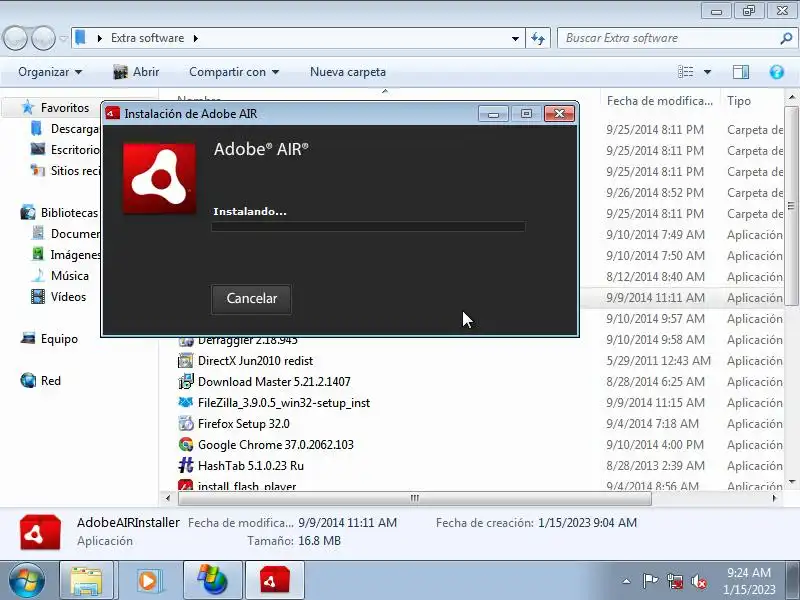Image resolution: width=800 pixels, height=600 pixels.
Task: Click the FileZilla installer file icon
Action: [186, 403]
